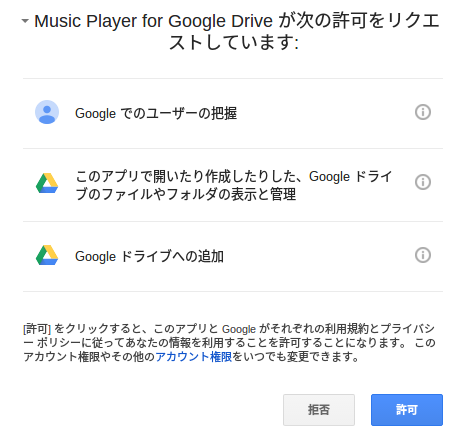
Task: Click ストしています heading line
Action: pos(233,43)
